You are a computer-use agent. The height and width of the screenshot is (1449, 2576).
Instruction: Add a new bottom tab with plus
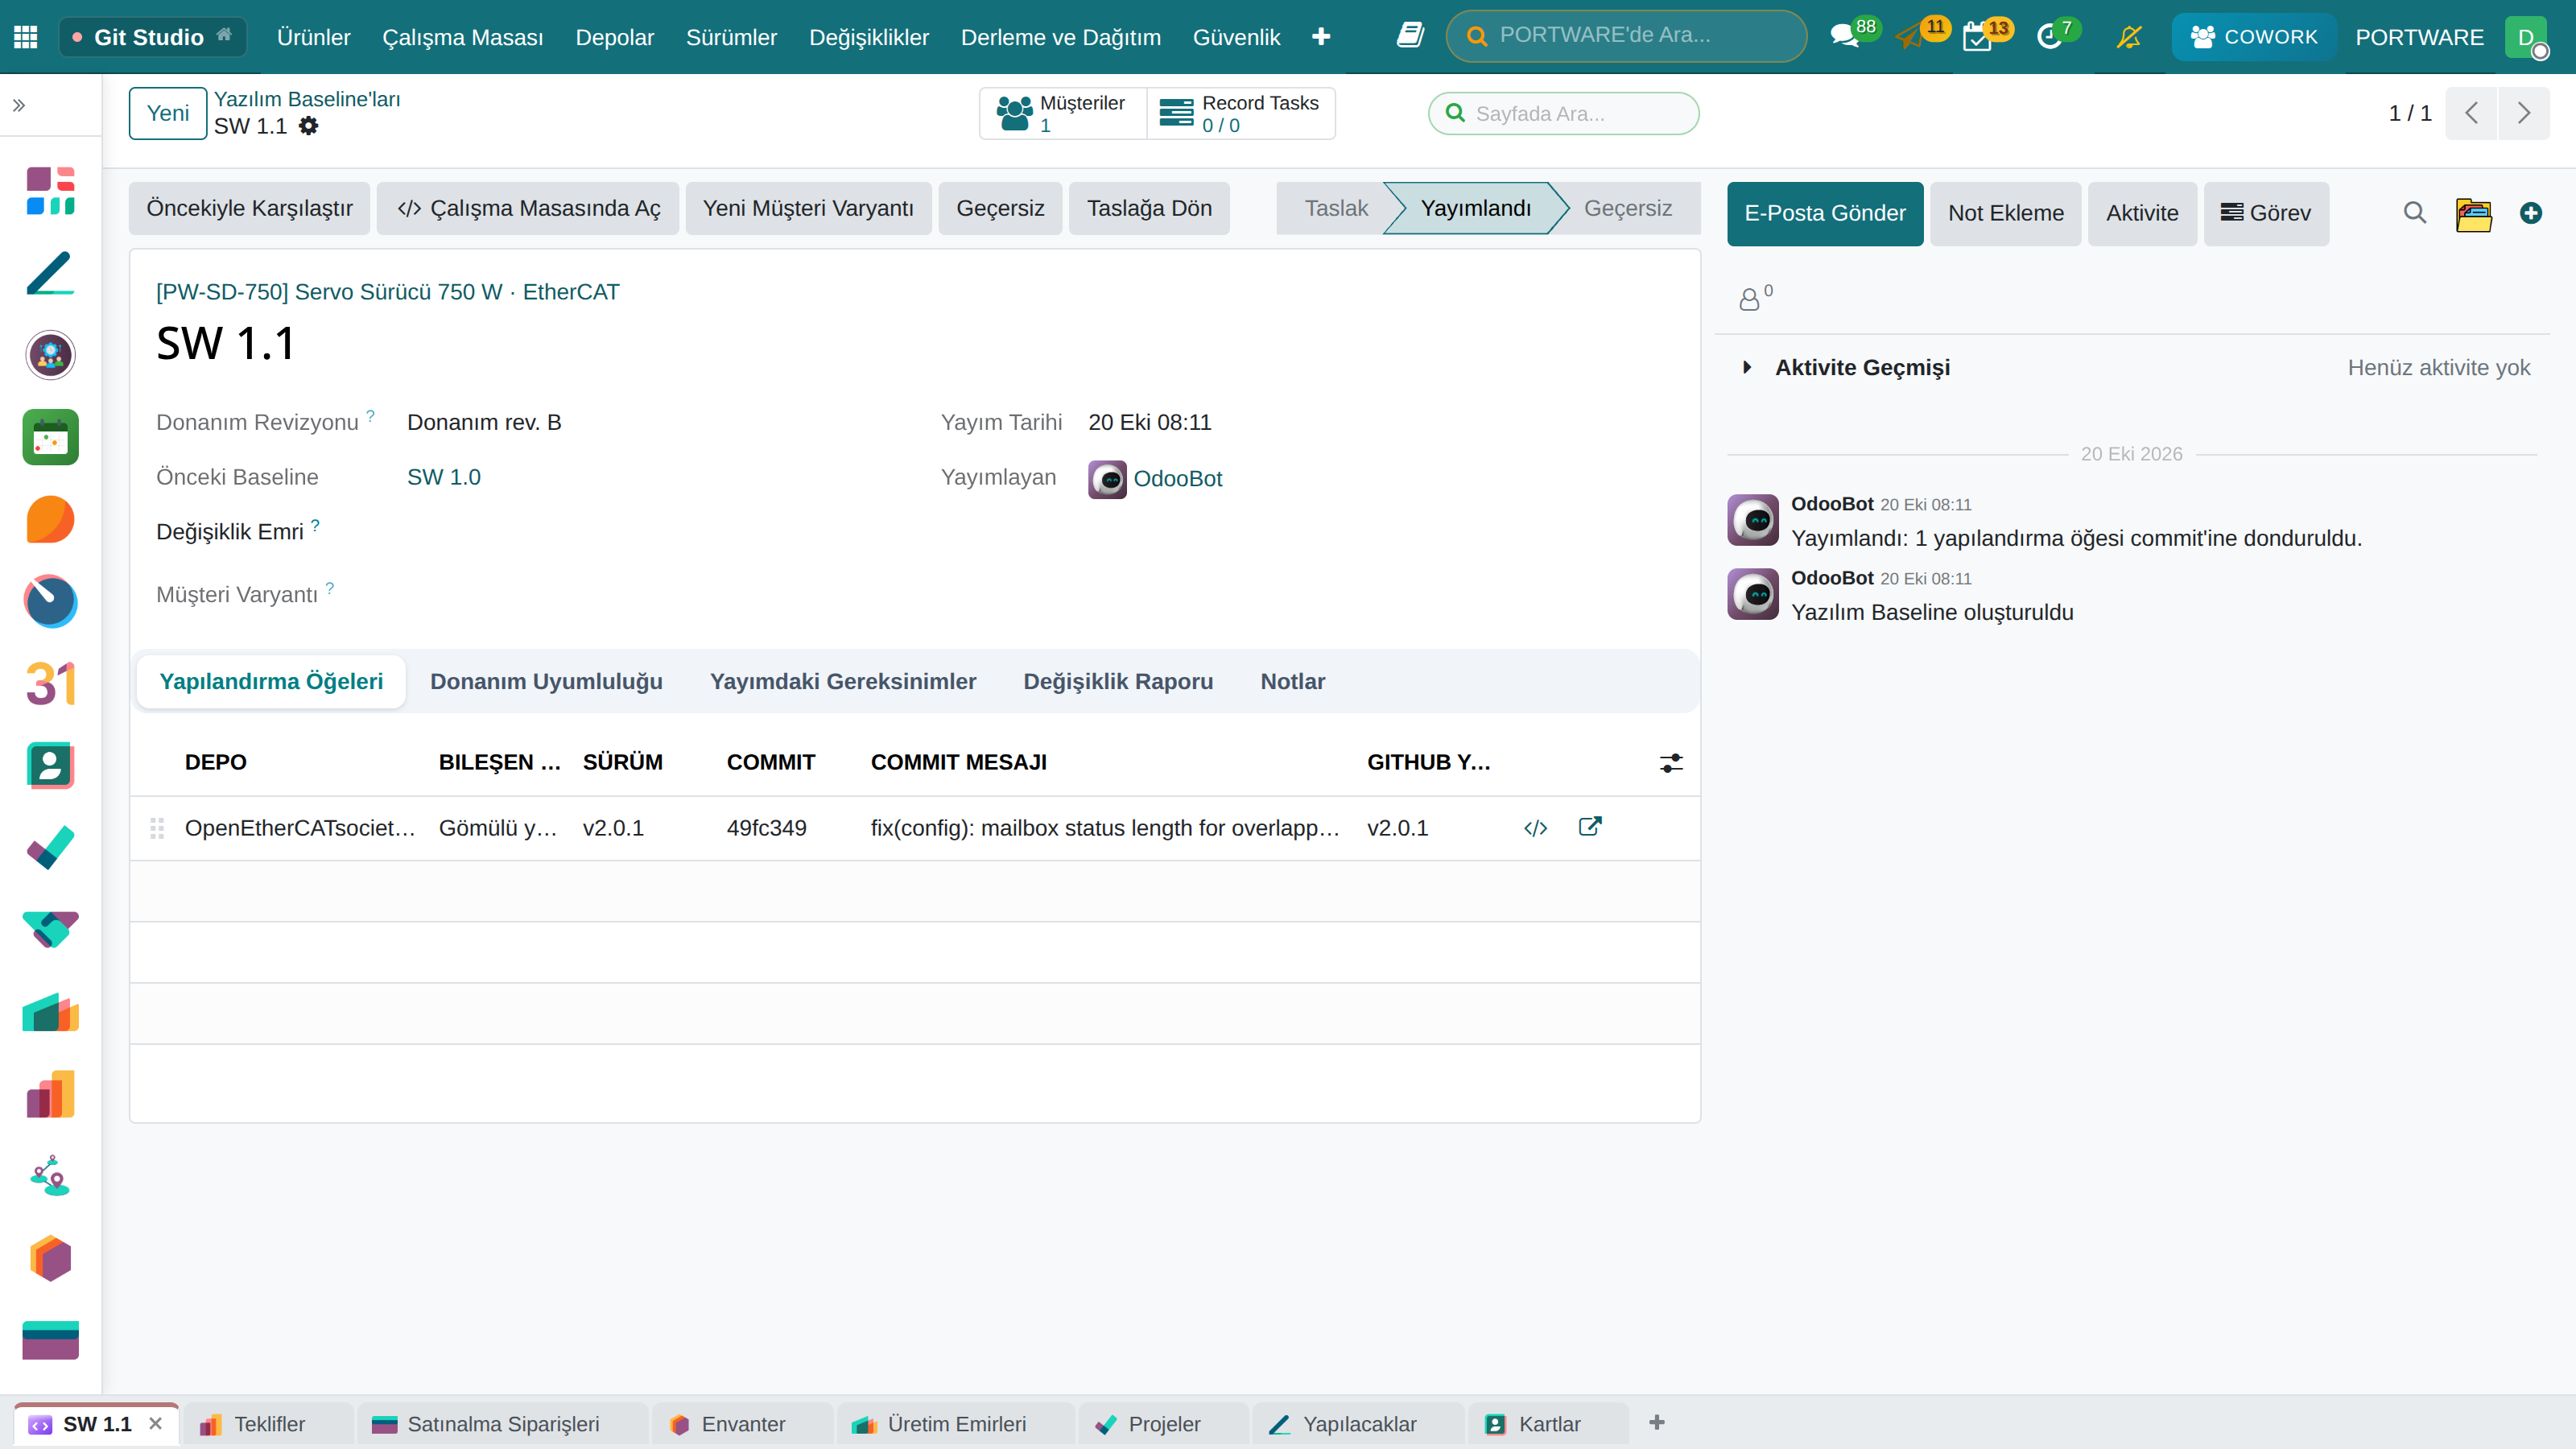click(x=1657, y=1422)
